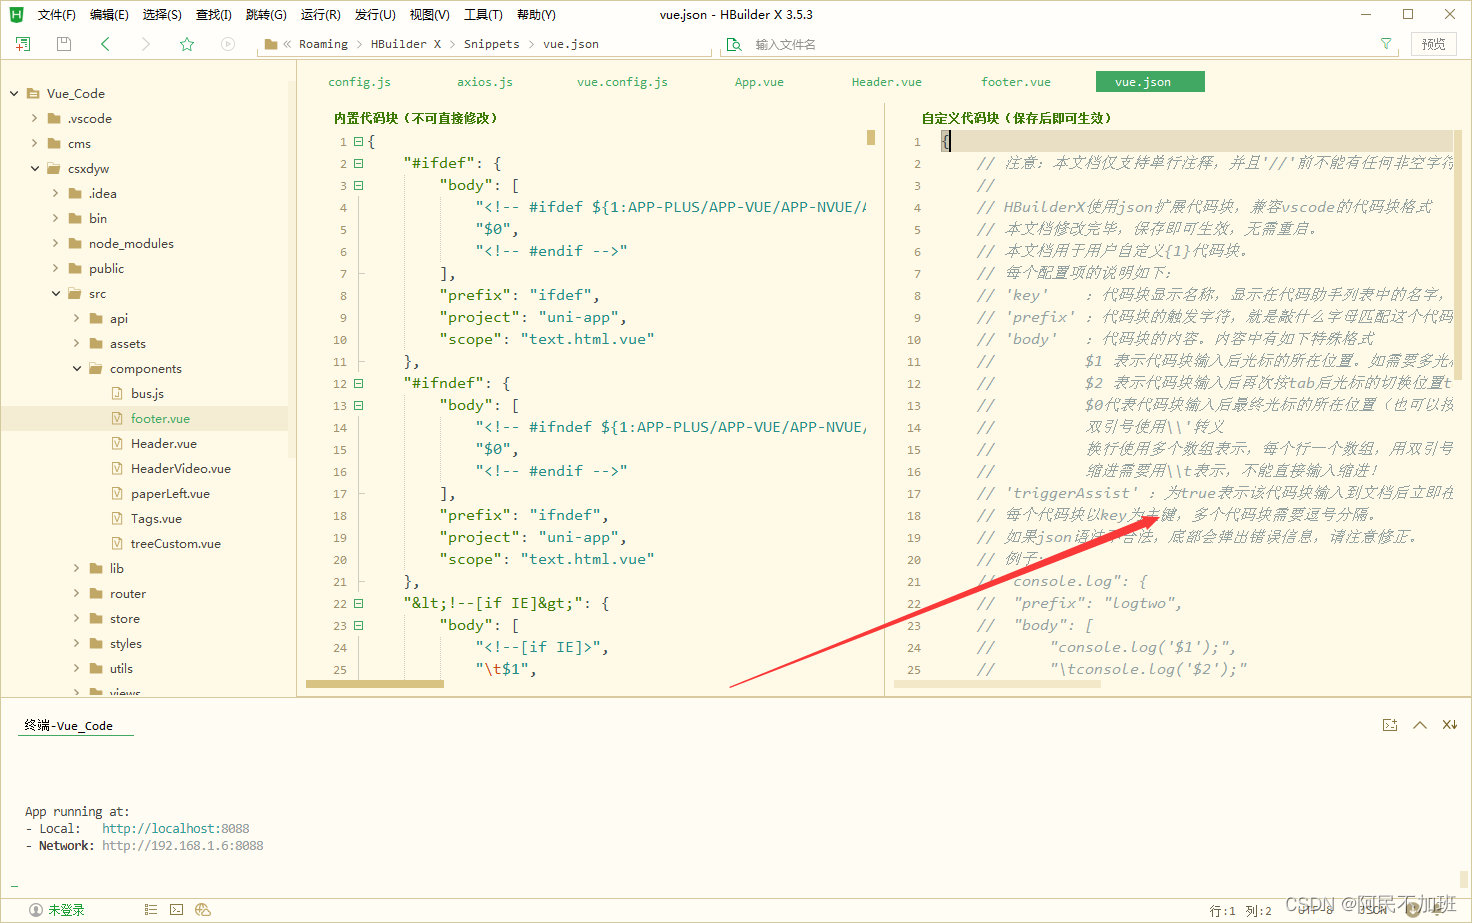Close the terminal panel with X-arrow icon
The height and width of the screenshot is (923, 1472).
click(1450, 725)
